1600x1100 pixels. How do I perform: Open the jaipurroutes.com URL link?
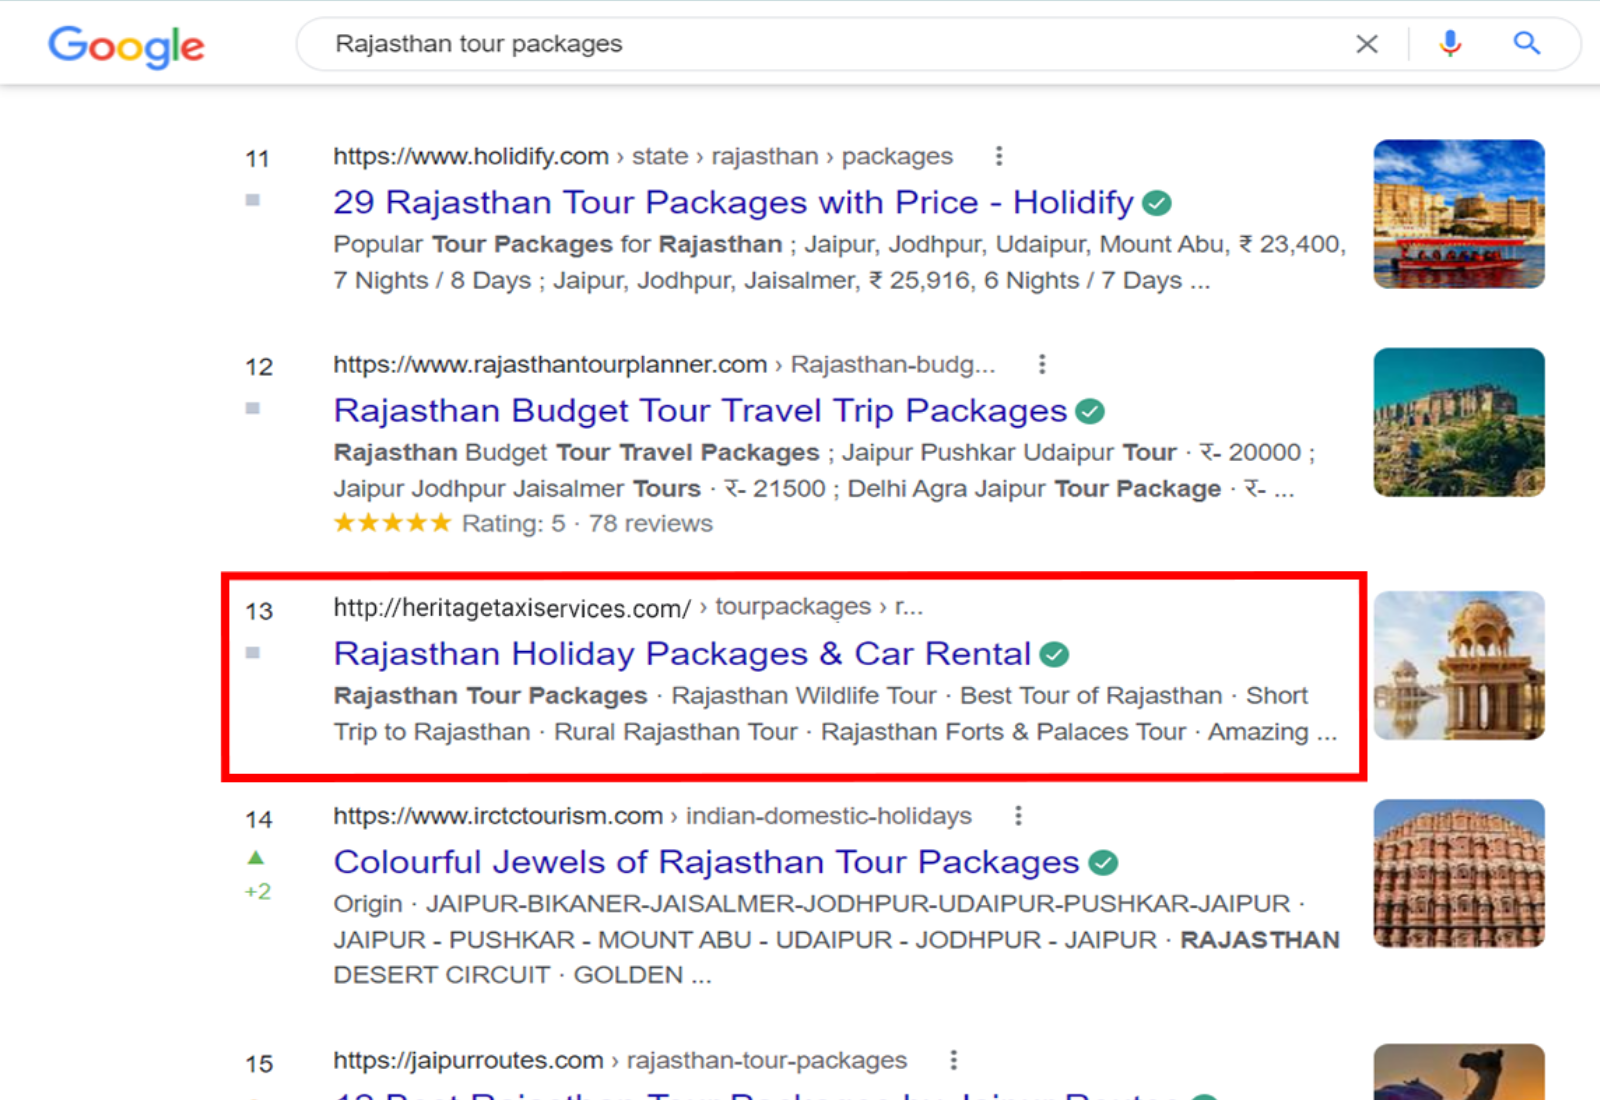coord(466,1059)
